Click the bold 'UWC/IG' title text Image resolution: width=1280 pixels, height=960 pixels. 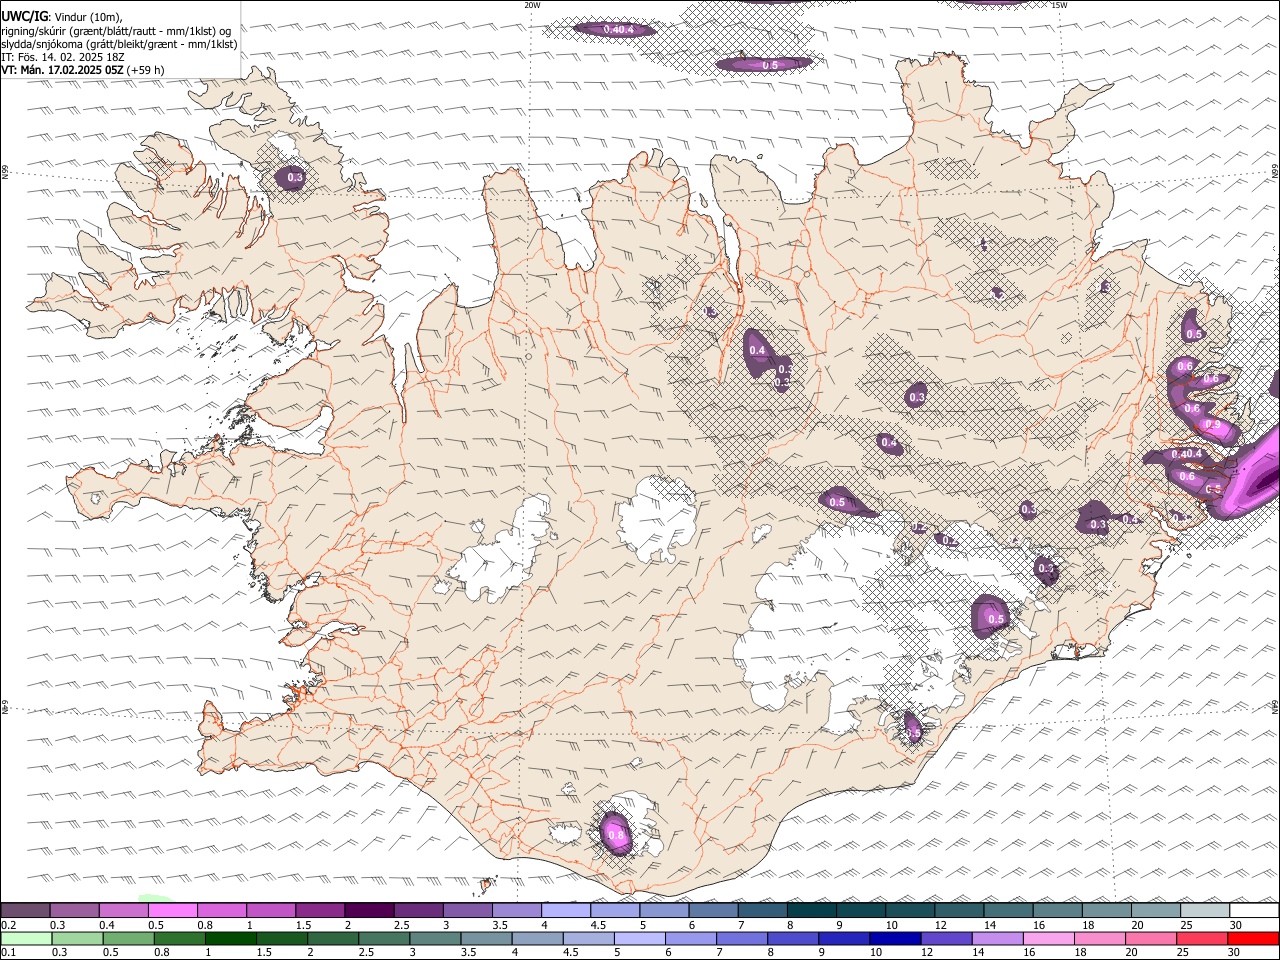coord(24,17)
